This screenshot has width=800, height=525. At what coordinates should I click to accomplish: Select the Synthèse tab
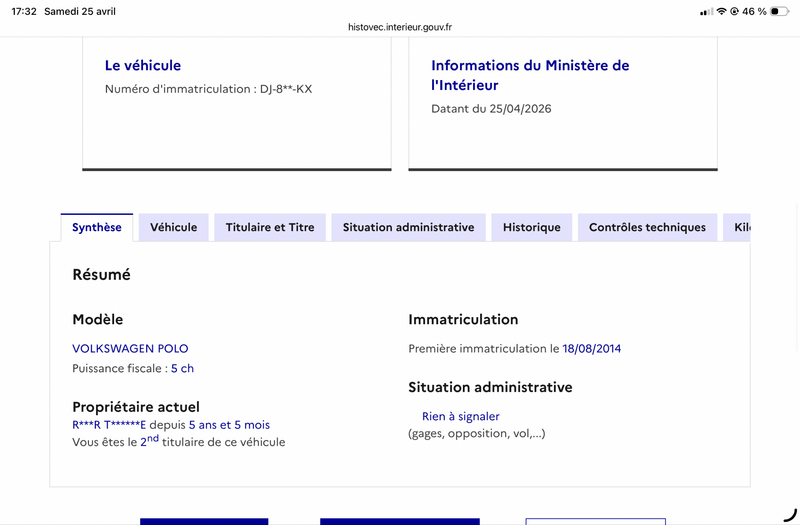pos(97,227)
